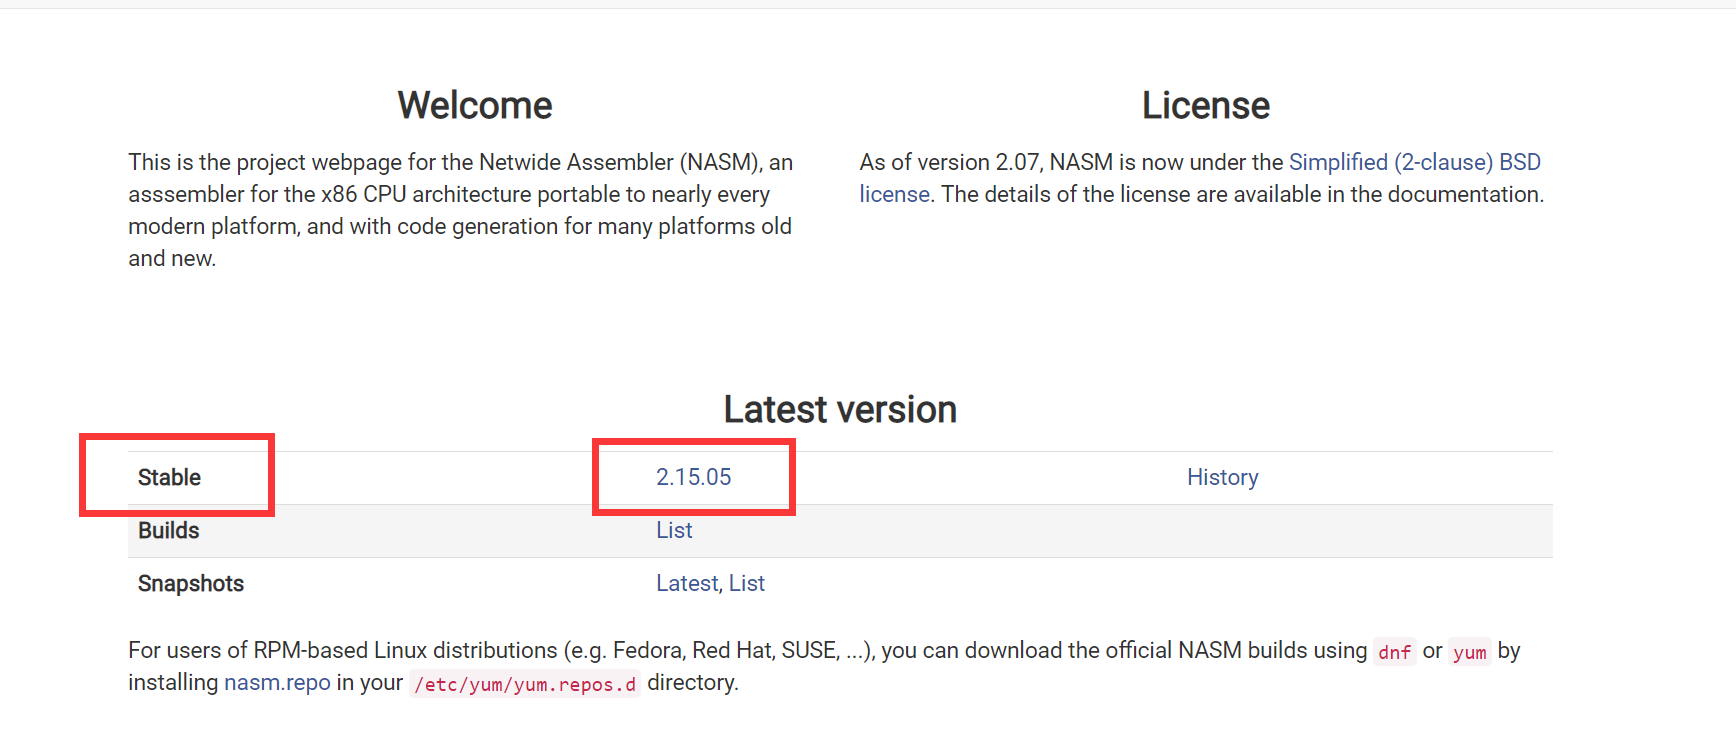
Task: Click the License heading
Action: pos(1206,105)
